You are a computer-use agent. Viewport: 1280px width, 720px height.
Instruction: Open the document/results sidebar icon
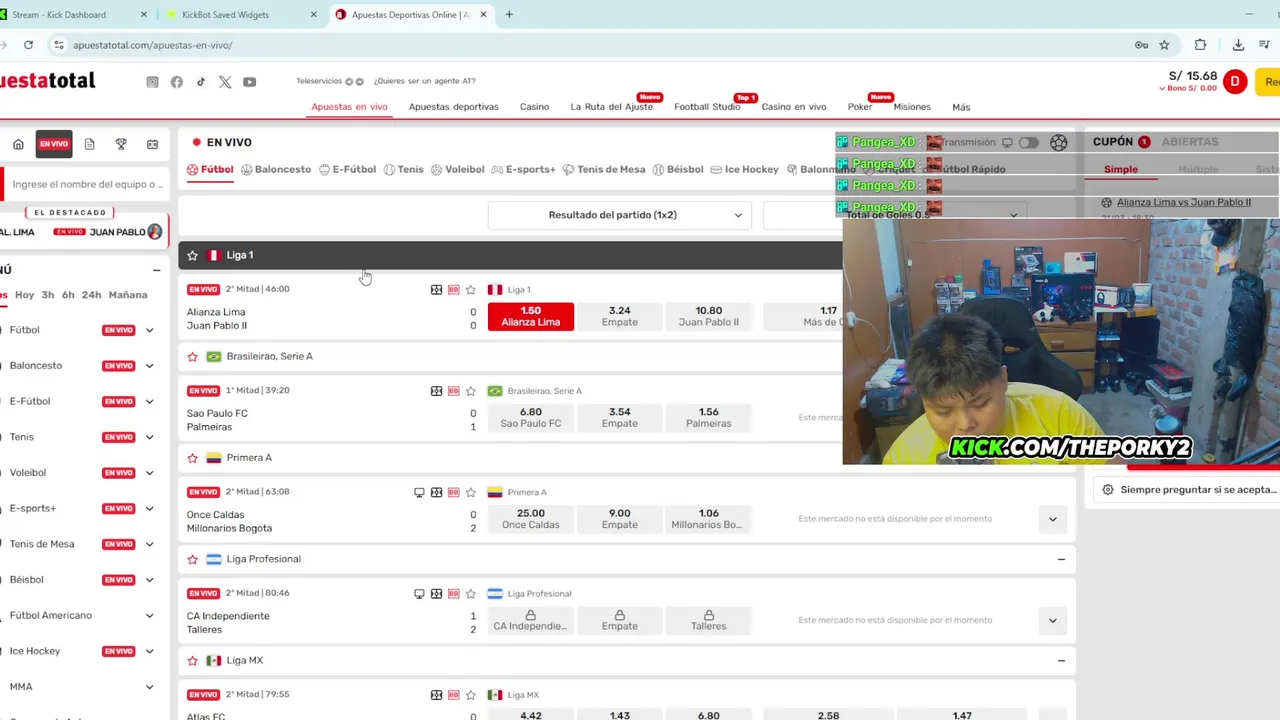(x=89, y=144)
